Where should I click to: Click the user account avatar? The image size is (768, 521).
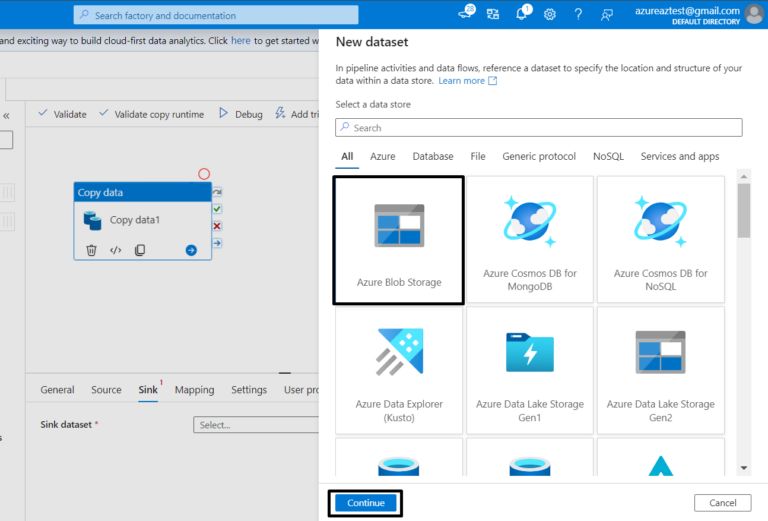[754, 14]
